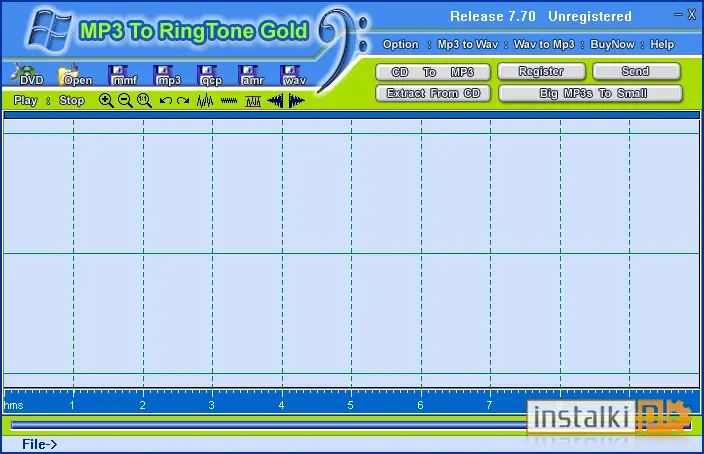The image size is (704, 454).
Task: Stop audio playback
Action: pyautogui.click(x=72, y=100)
